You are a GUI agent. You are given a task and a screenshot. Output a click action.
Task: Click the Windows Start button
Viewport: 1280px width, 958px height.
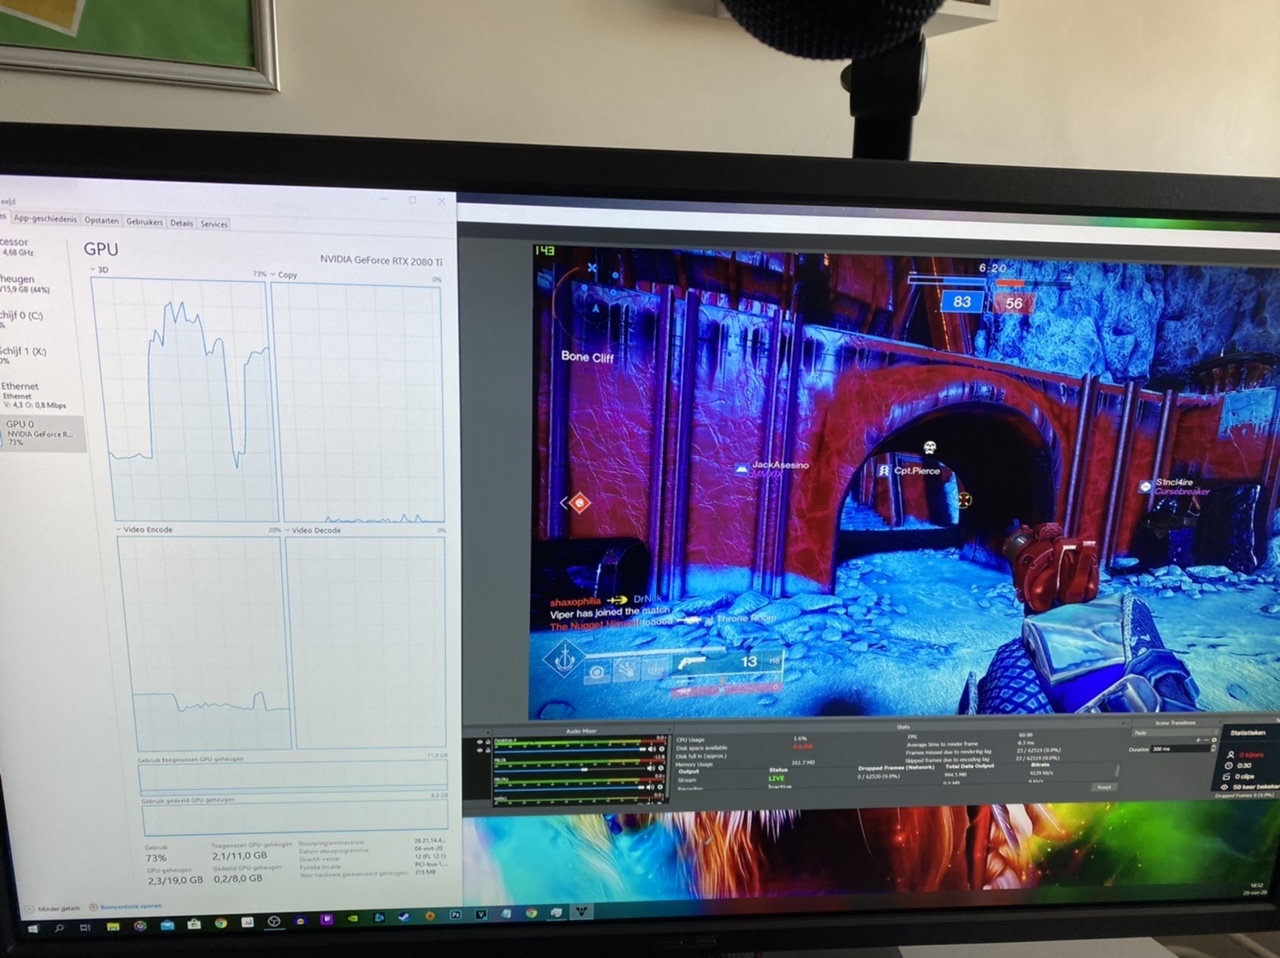click(x=33, y=928)
